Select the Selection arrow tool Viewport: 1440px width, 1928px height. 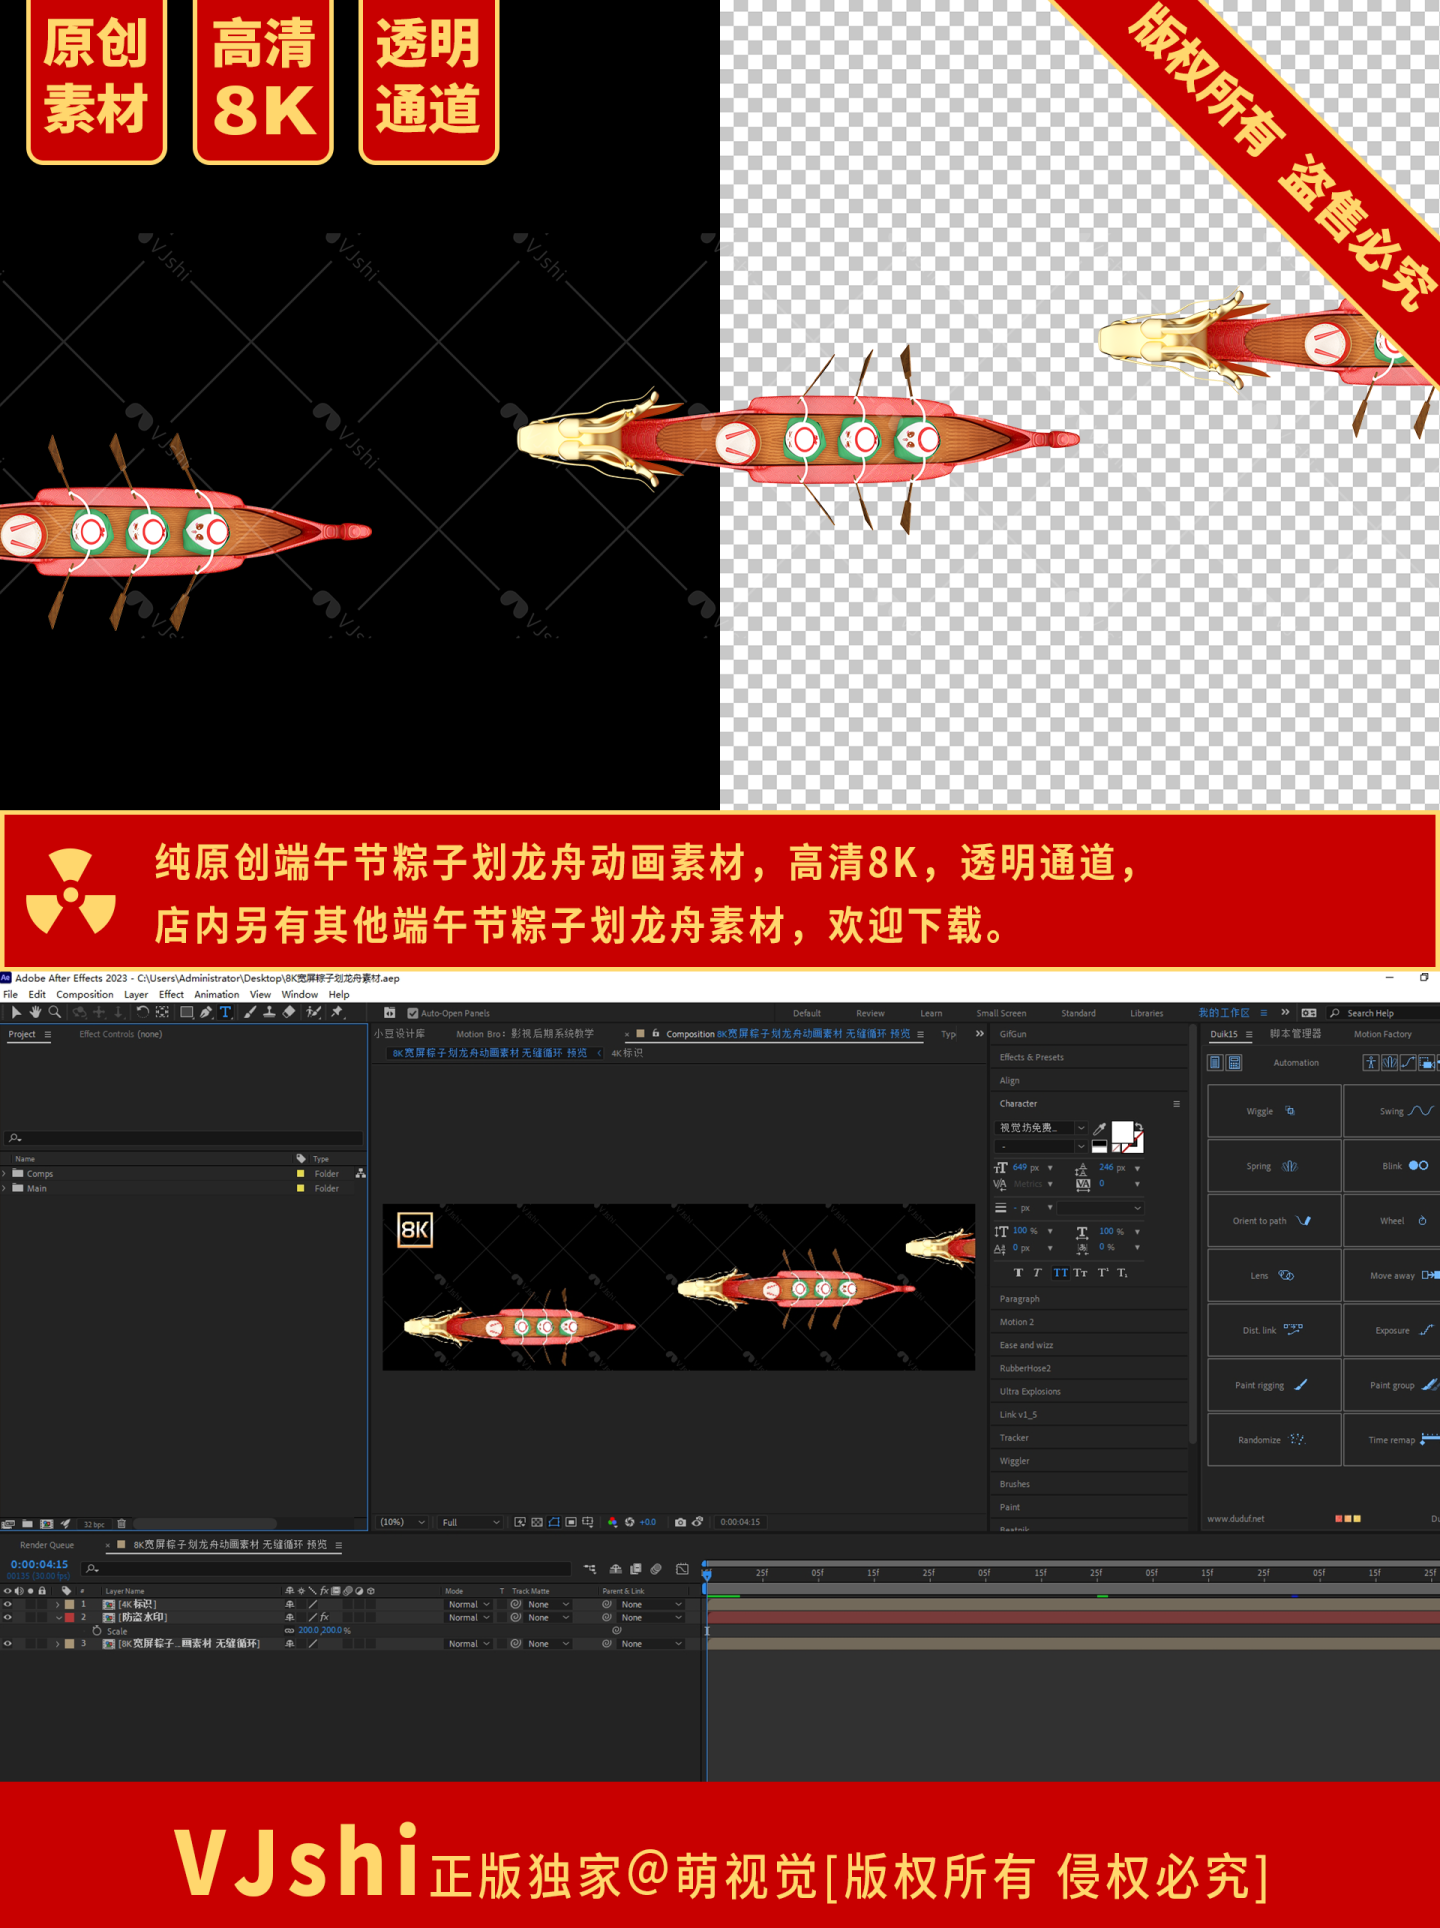pos(16,1012)
